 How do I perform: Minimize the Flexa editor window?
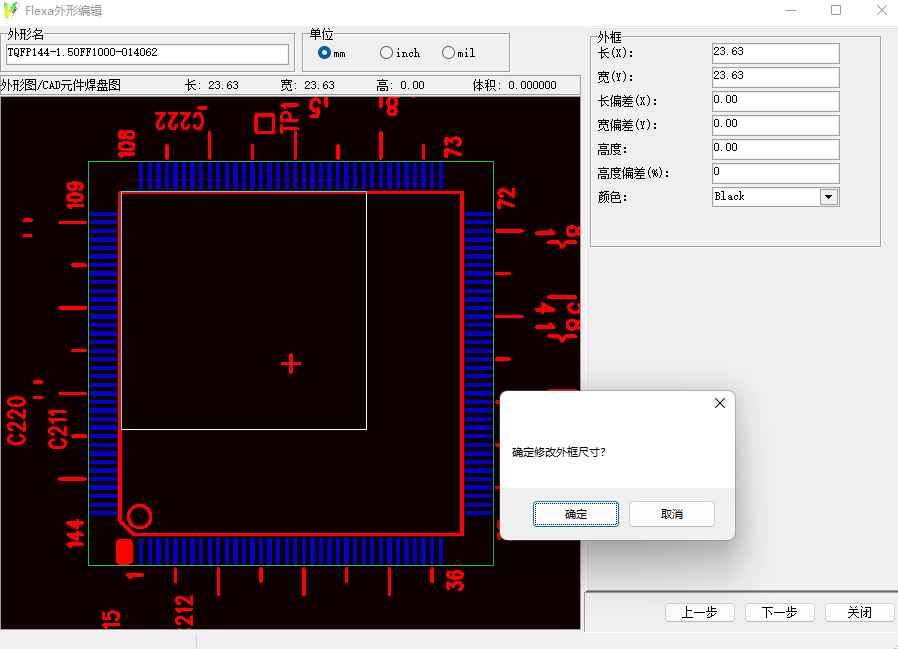coord(791,10)
